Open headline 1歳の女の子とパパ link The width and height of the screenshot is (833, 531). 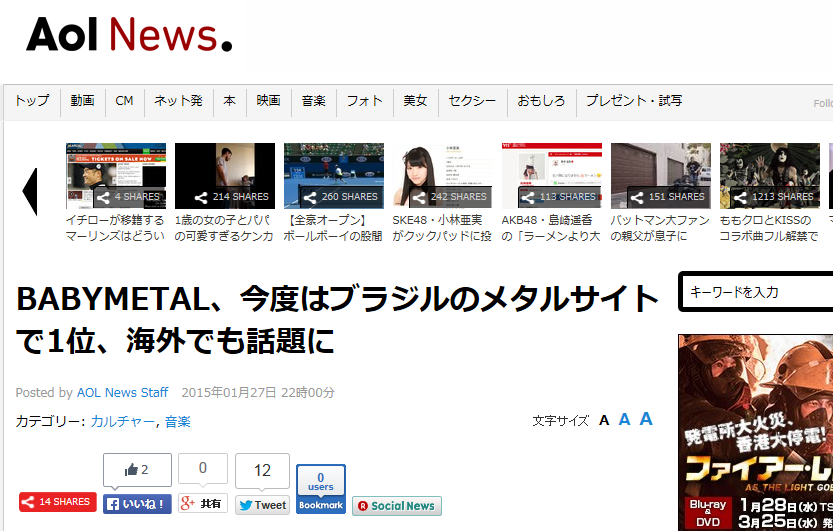pyautogui.click(x=224, y=228)
